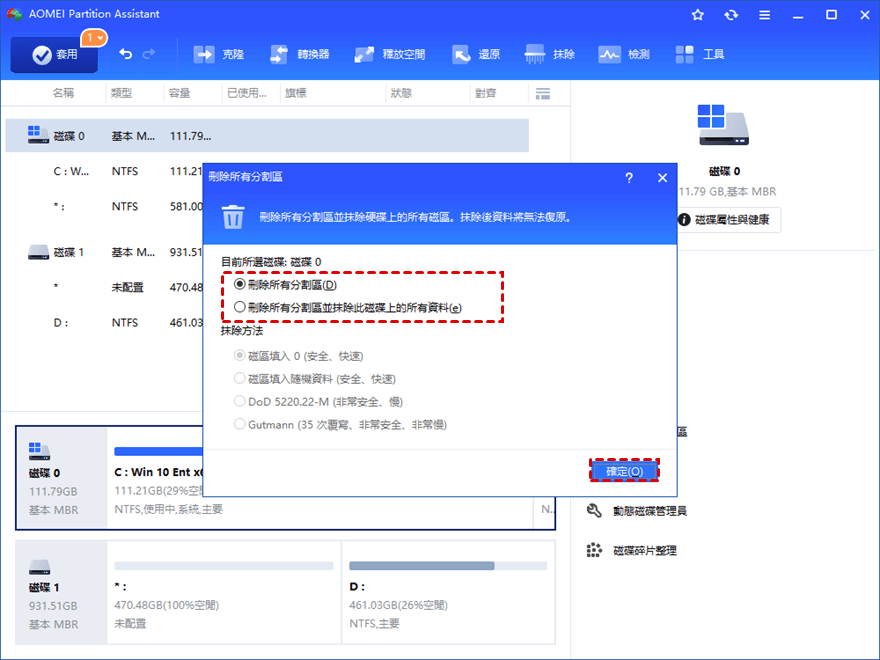Click the C: partition usage bar
This screenshot has width=880, height=660.
tap(158, 451)
